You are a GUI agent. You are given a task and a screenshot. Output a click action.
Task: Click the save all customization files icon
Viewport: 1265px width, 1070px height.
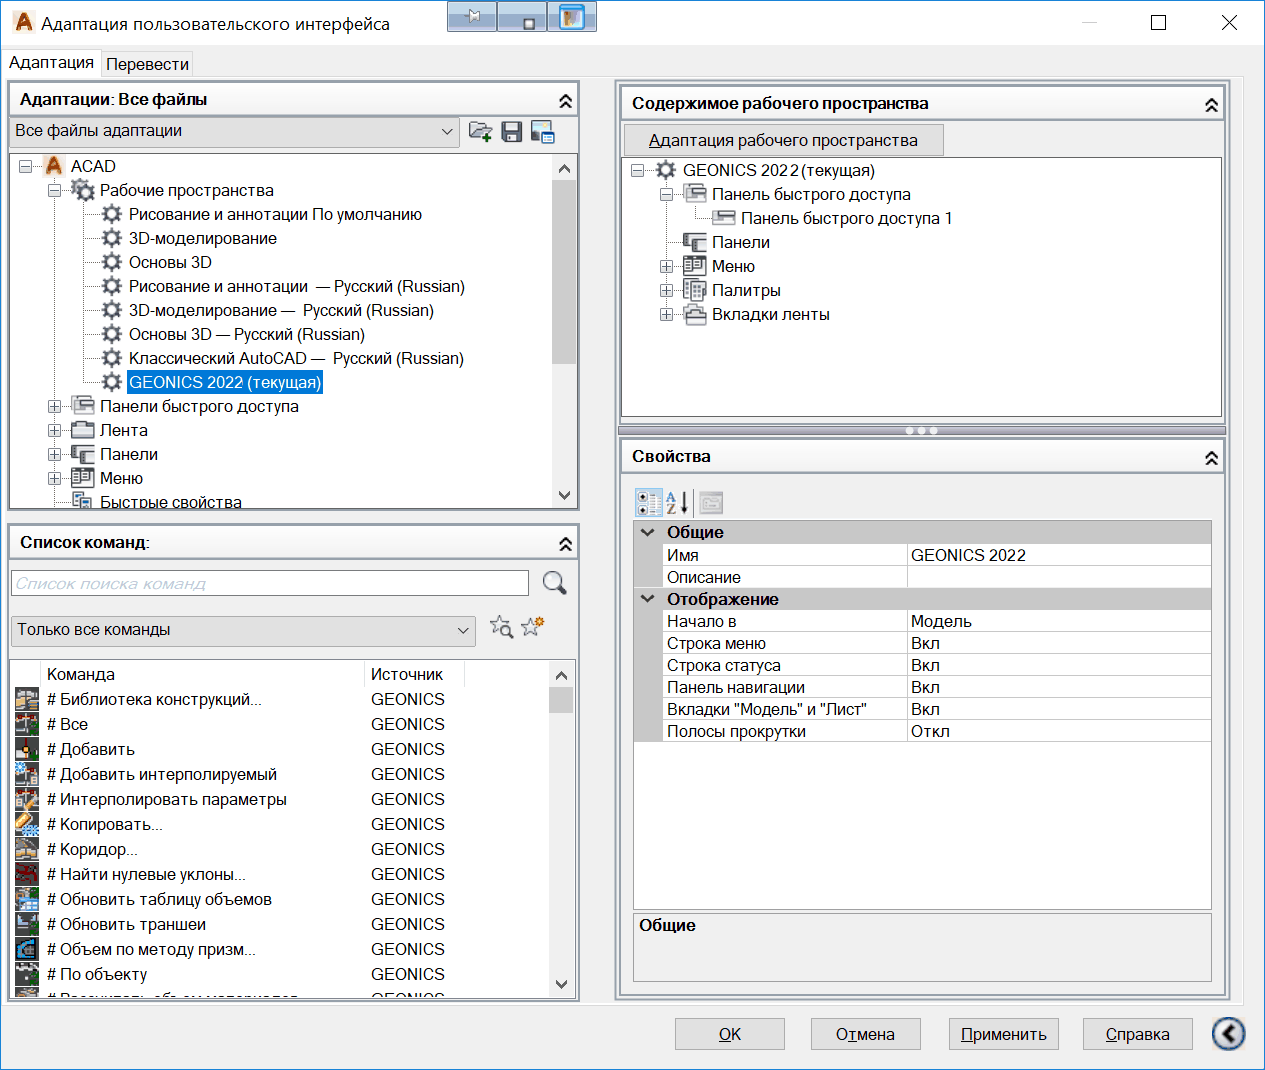tap(511, 132)
